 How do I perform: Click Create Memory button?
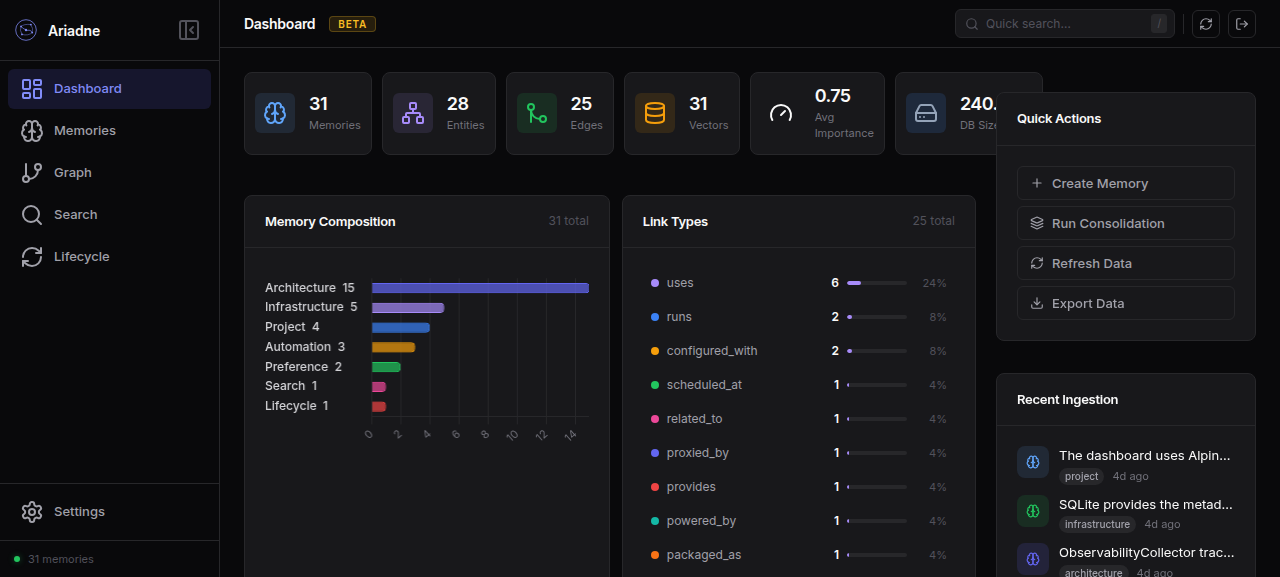click(1126, 183)
